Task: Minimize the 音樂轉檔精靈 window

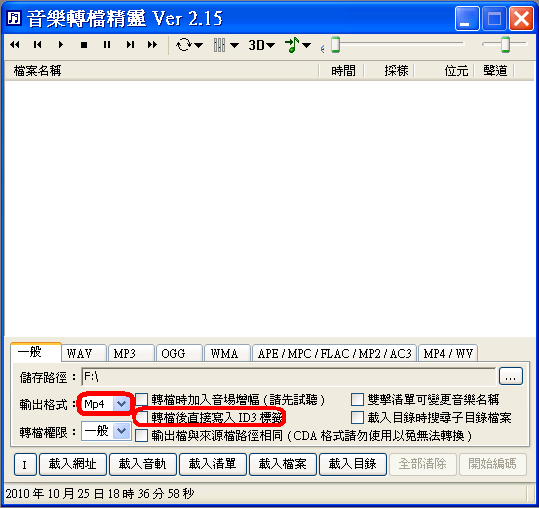Action: pyautogui.click(x=467, y=18)
